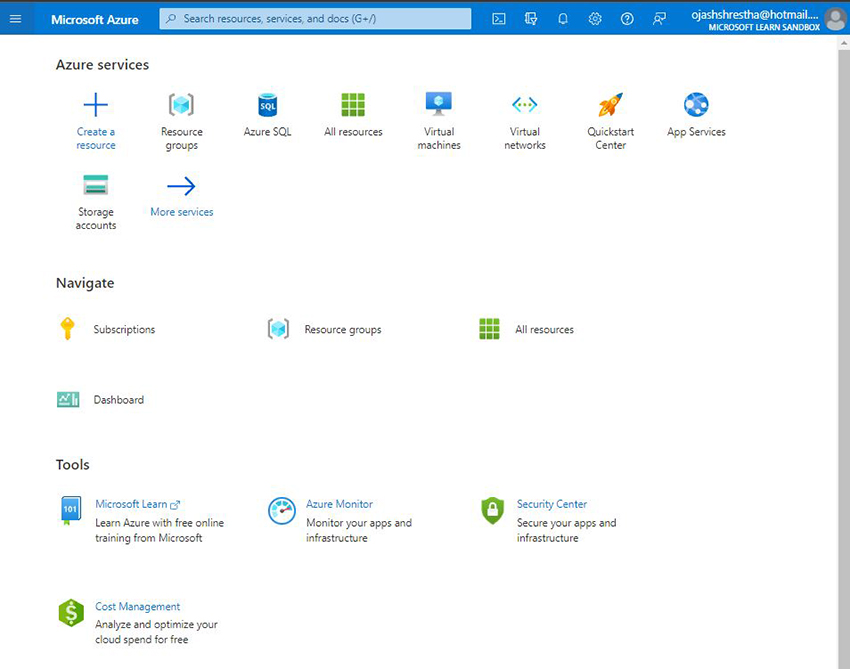Screen dimensions: 850x669
Task: Click the account email ojashshrestha@hotmail
Action: tap(755, 15)
